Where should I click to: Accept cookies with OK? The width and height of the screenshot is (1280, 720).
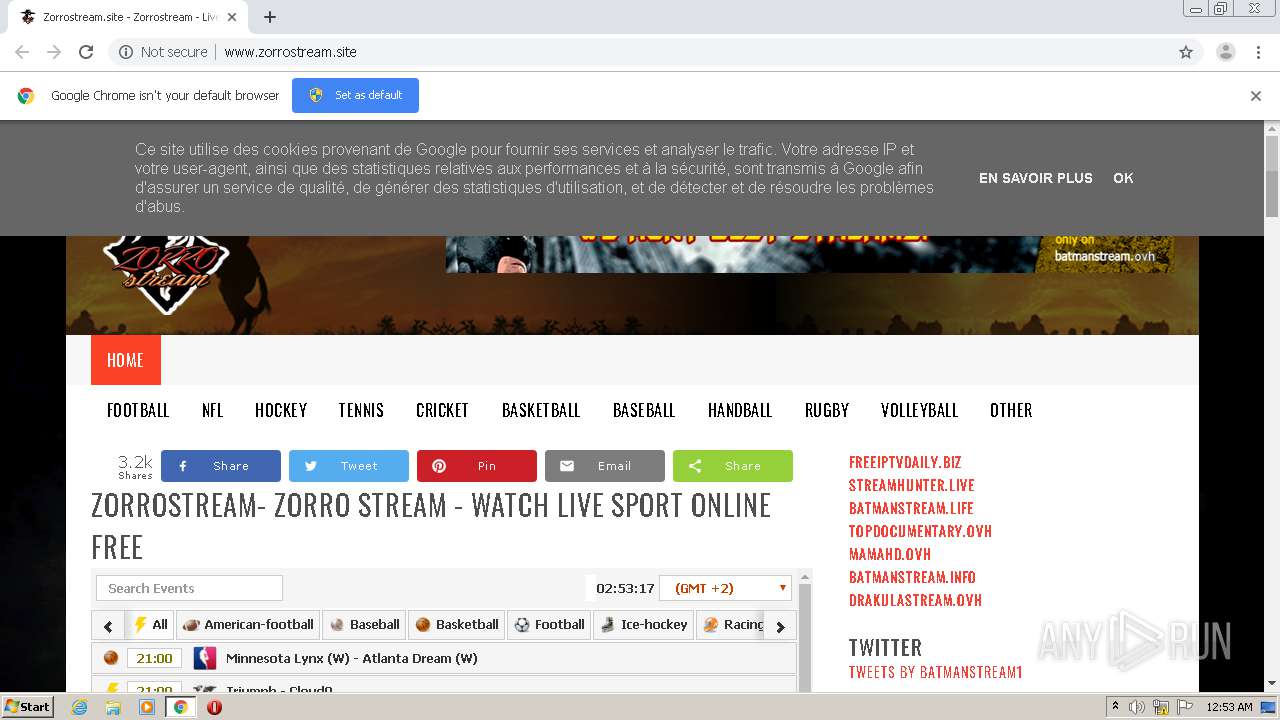(1123, 178)
